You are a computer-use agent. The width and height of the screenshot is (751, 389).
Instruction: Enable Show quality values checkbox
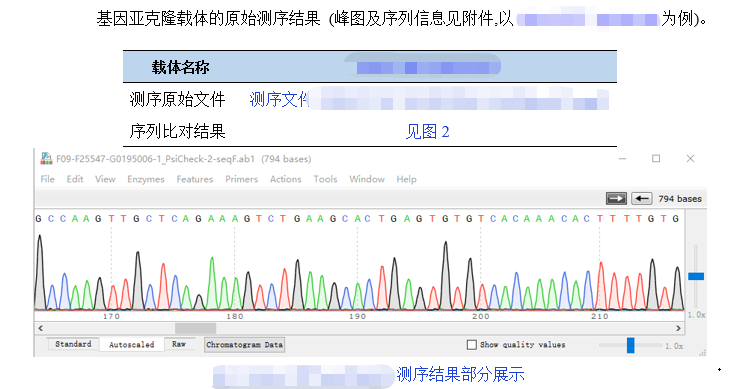[x=472, y=344]
